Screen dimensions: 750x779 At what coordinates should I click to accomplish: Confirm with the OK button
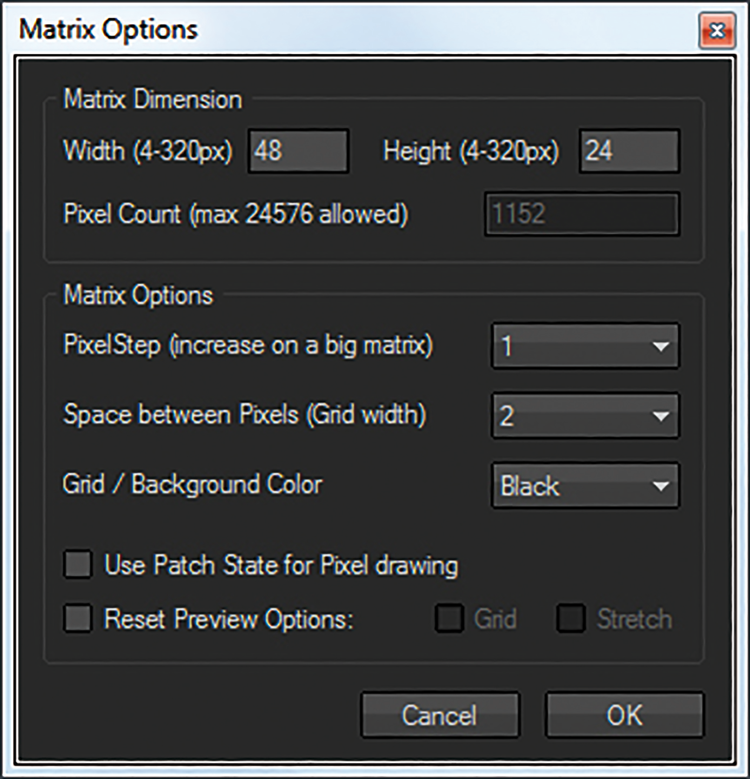coord(625,715)
